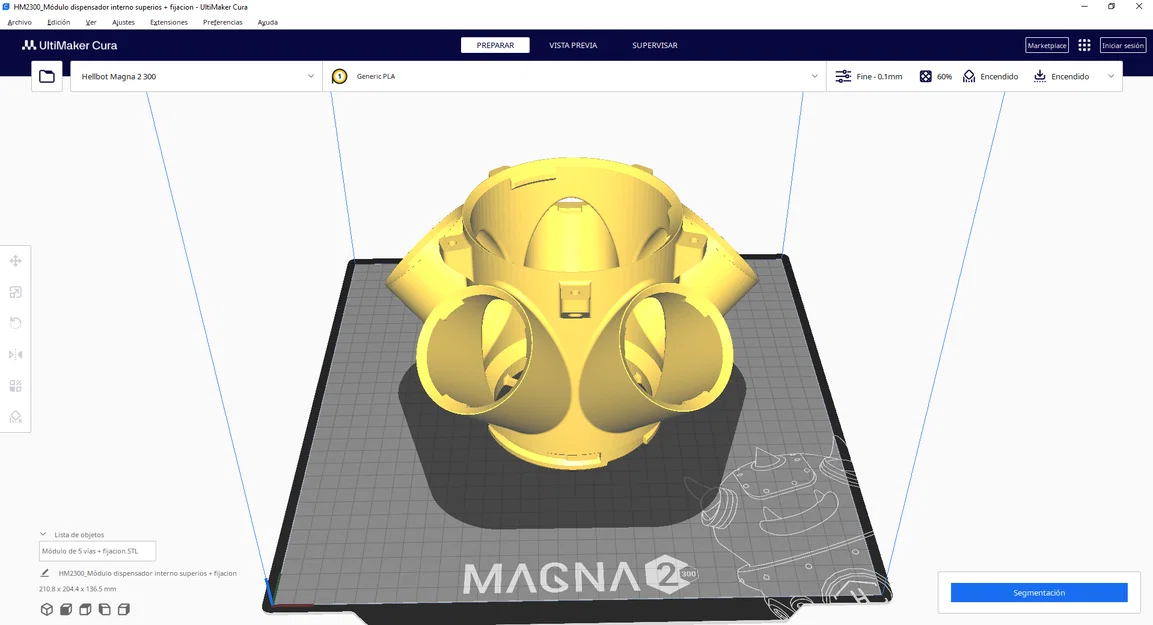Edit model name pencil icon
This screenshot has height=625, width=1153.
coord(45,573)
